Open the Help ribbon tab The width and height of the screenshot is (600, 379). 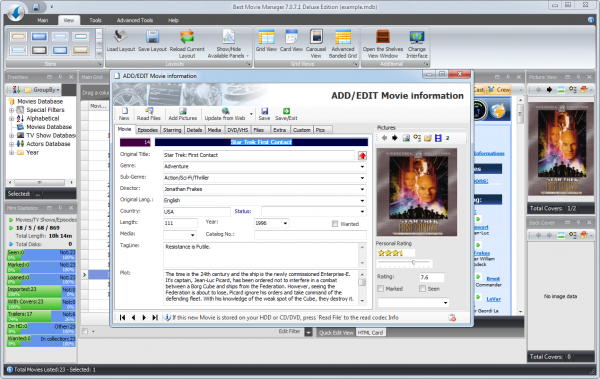pos(173,20)
